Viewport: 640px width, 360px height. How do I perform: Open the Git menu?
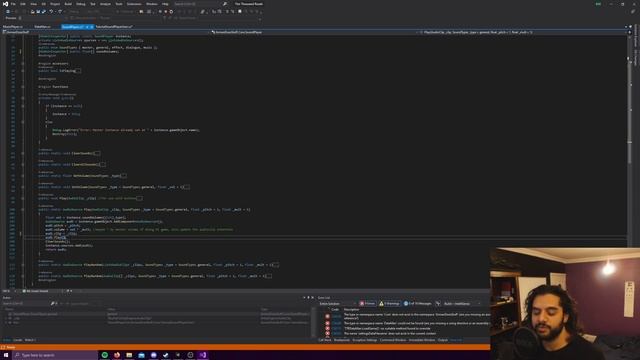(44, 4)
